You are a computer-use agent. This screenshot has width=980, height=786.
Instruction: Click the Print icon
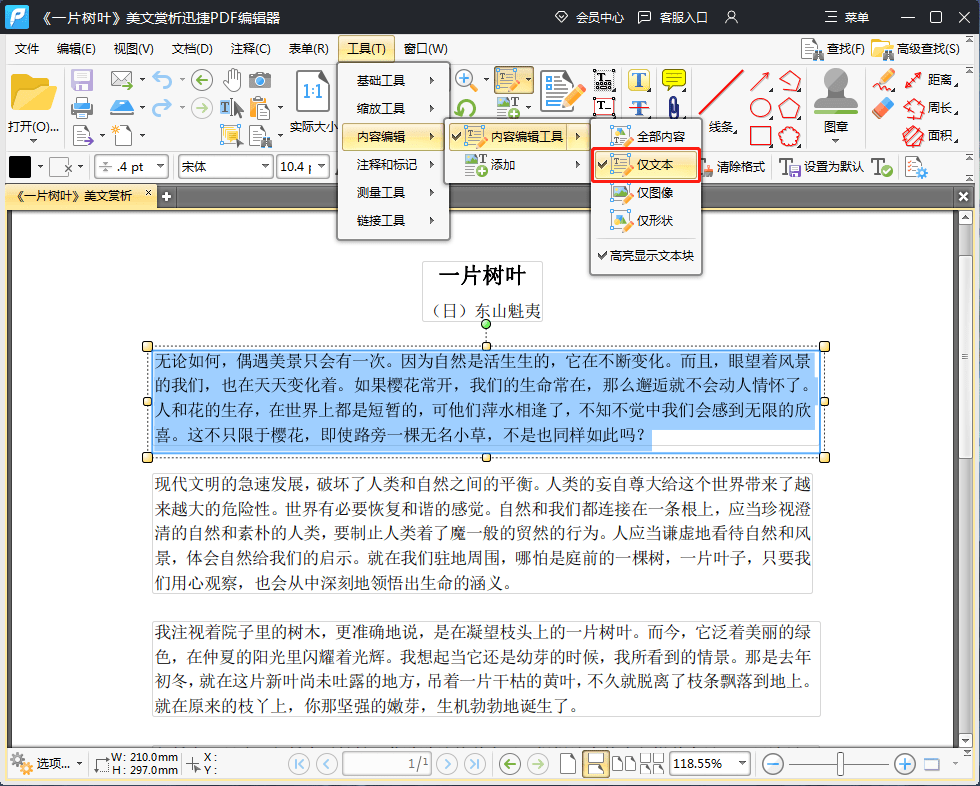pyautogui.click(x=82, y=108)
